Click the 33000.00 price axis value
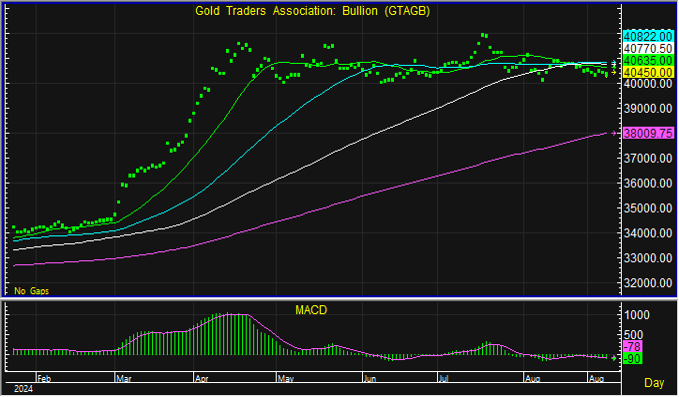The image size is (679, 397). click(648, 258)
